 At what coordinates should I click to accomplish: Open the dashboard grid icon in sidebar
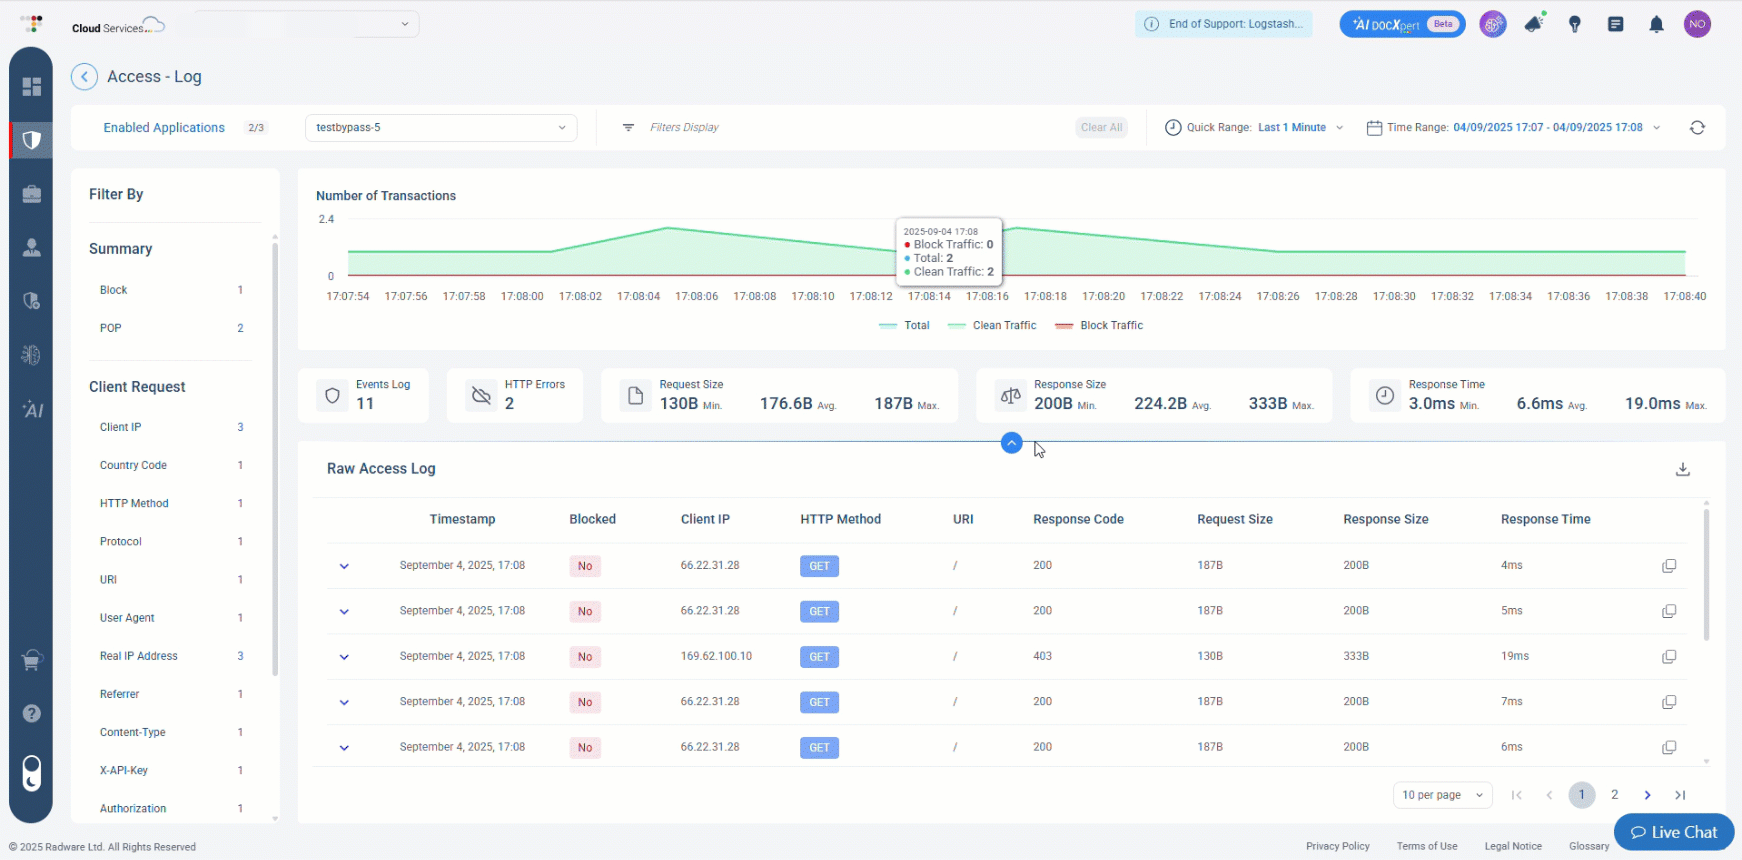point(31,87)
